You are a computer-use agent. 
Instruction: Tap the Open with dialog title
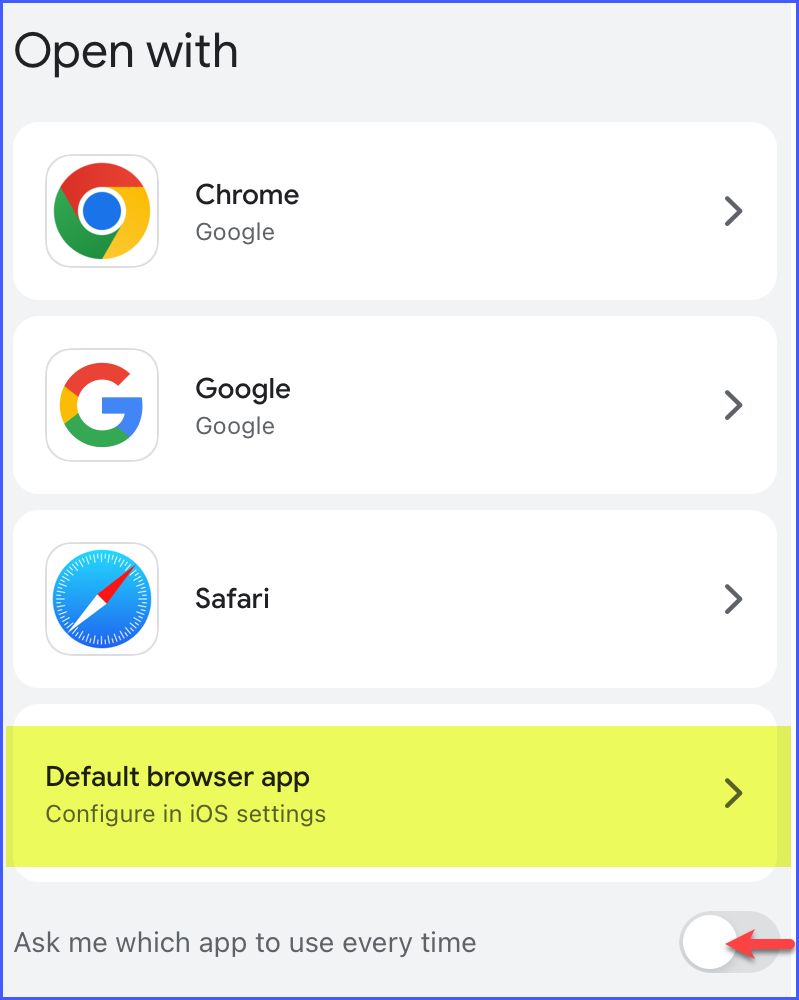[x=126, y=50]
